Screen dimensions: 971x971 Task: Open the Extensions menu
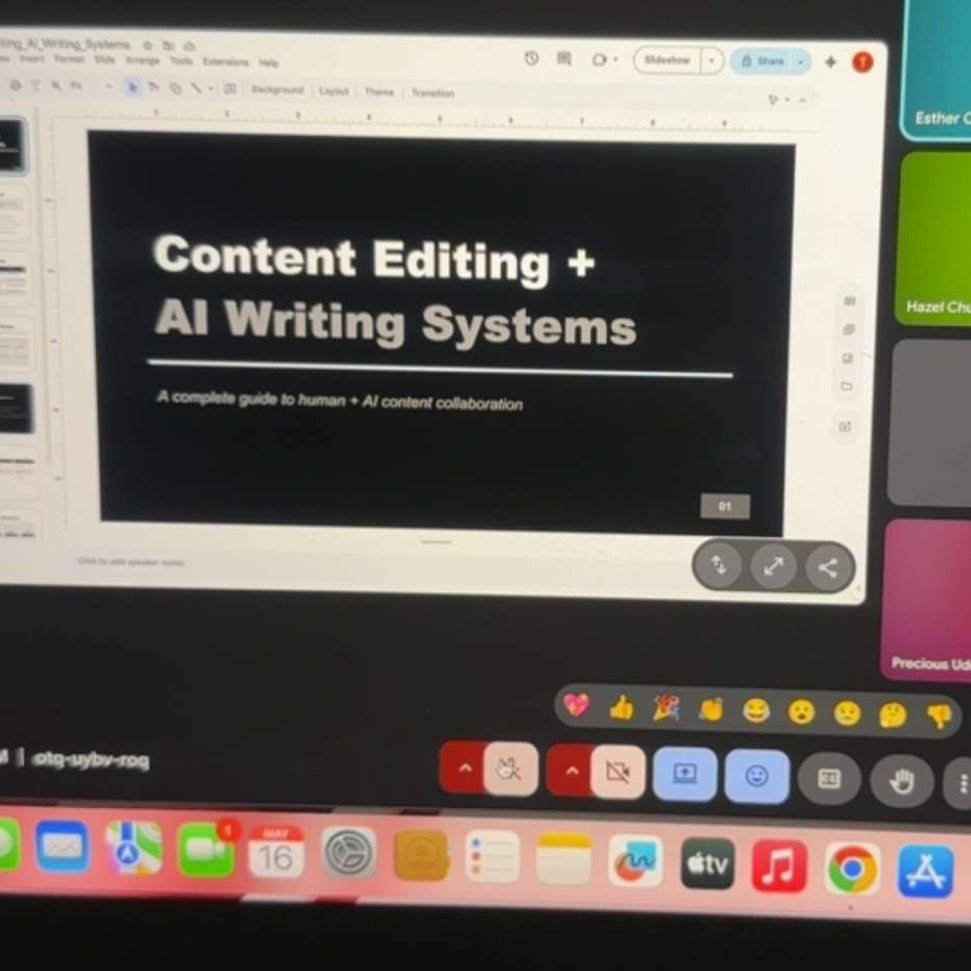click(225, 62)
